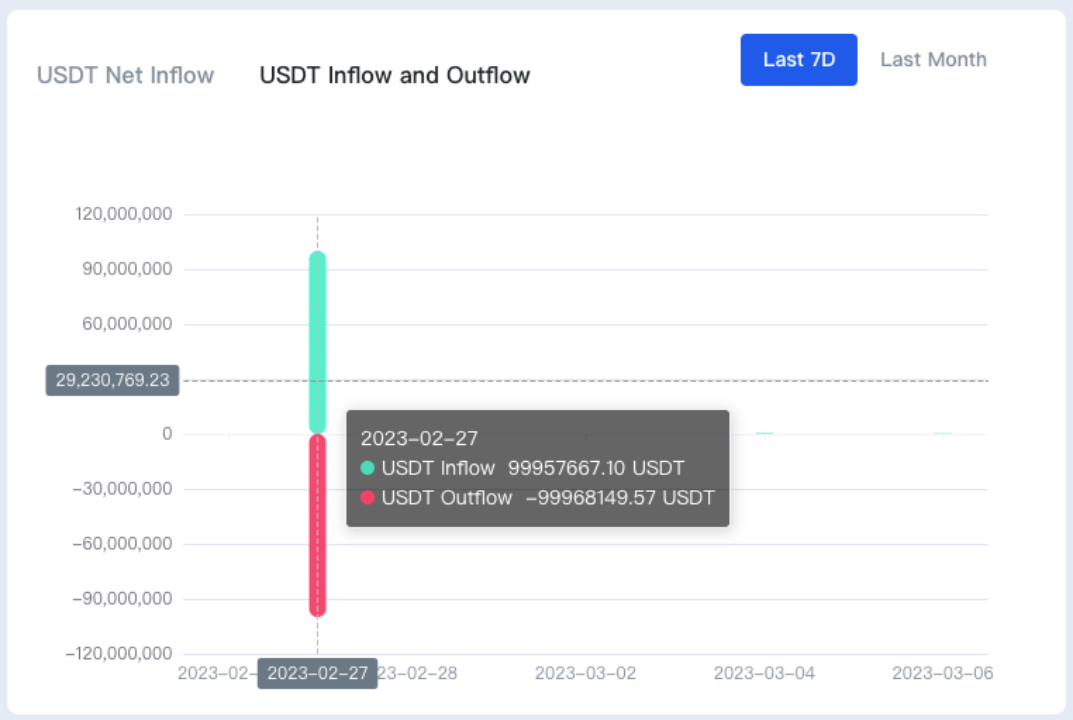Viewport: 1073px width, 720px height.
Task: Click the Last 7D button
Action: pos(799,60)
